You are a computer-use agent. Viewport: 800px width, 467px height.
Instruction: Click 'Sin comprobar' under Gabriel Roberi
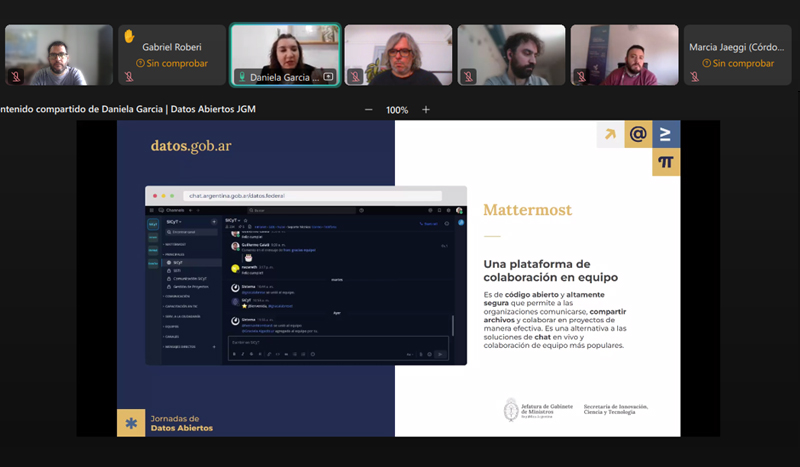[x=177, y=63]
